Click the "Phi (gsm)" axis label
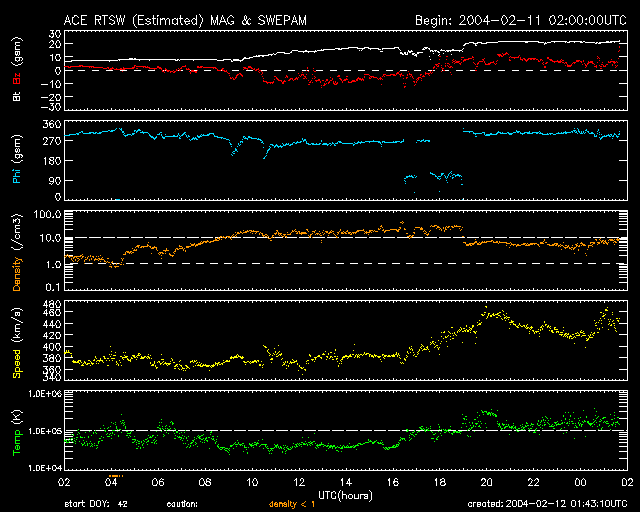Viewport: 640px width, 512px height. [x=17, y=160]
